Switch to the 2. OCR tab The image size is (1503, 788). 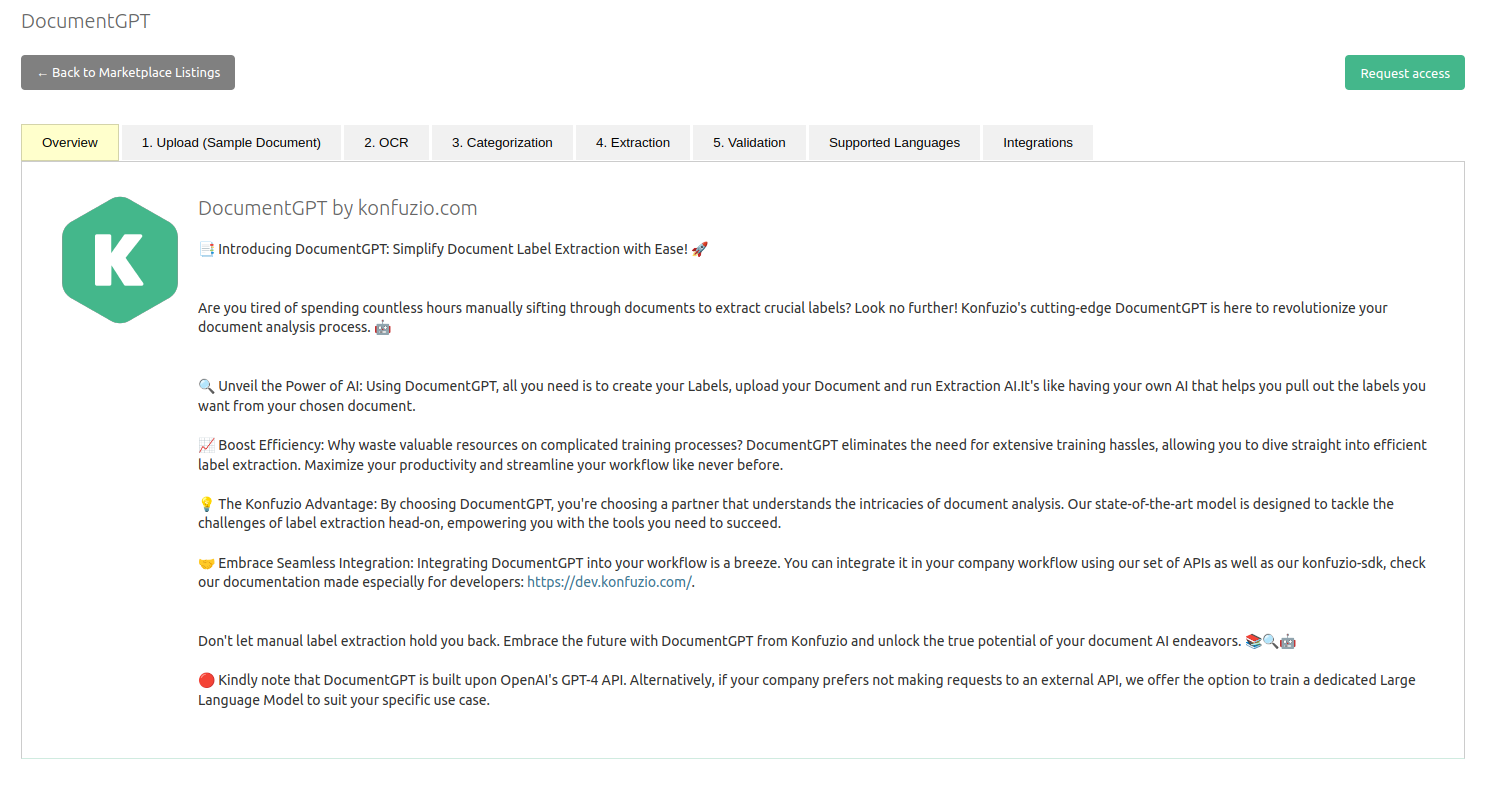tap(386, 142)
